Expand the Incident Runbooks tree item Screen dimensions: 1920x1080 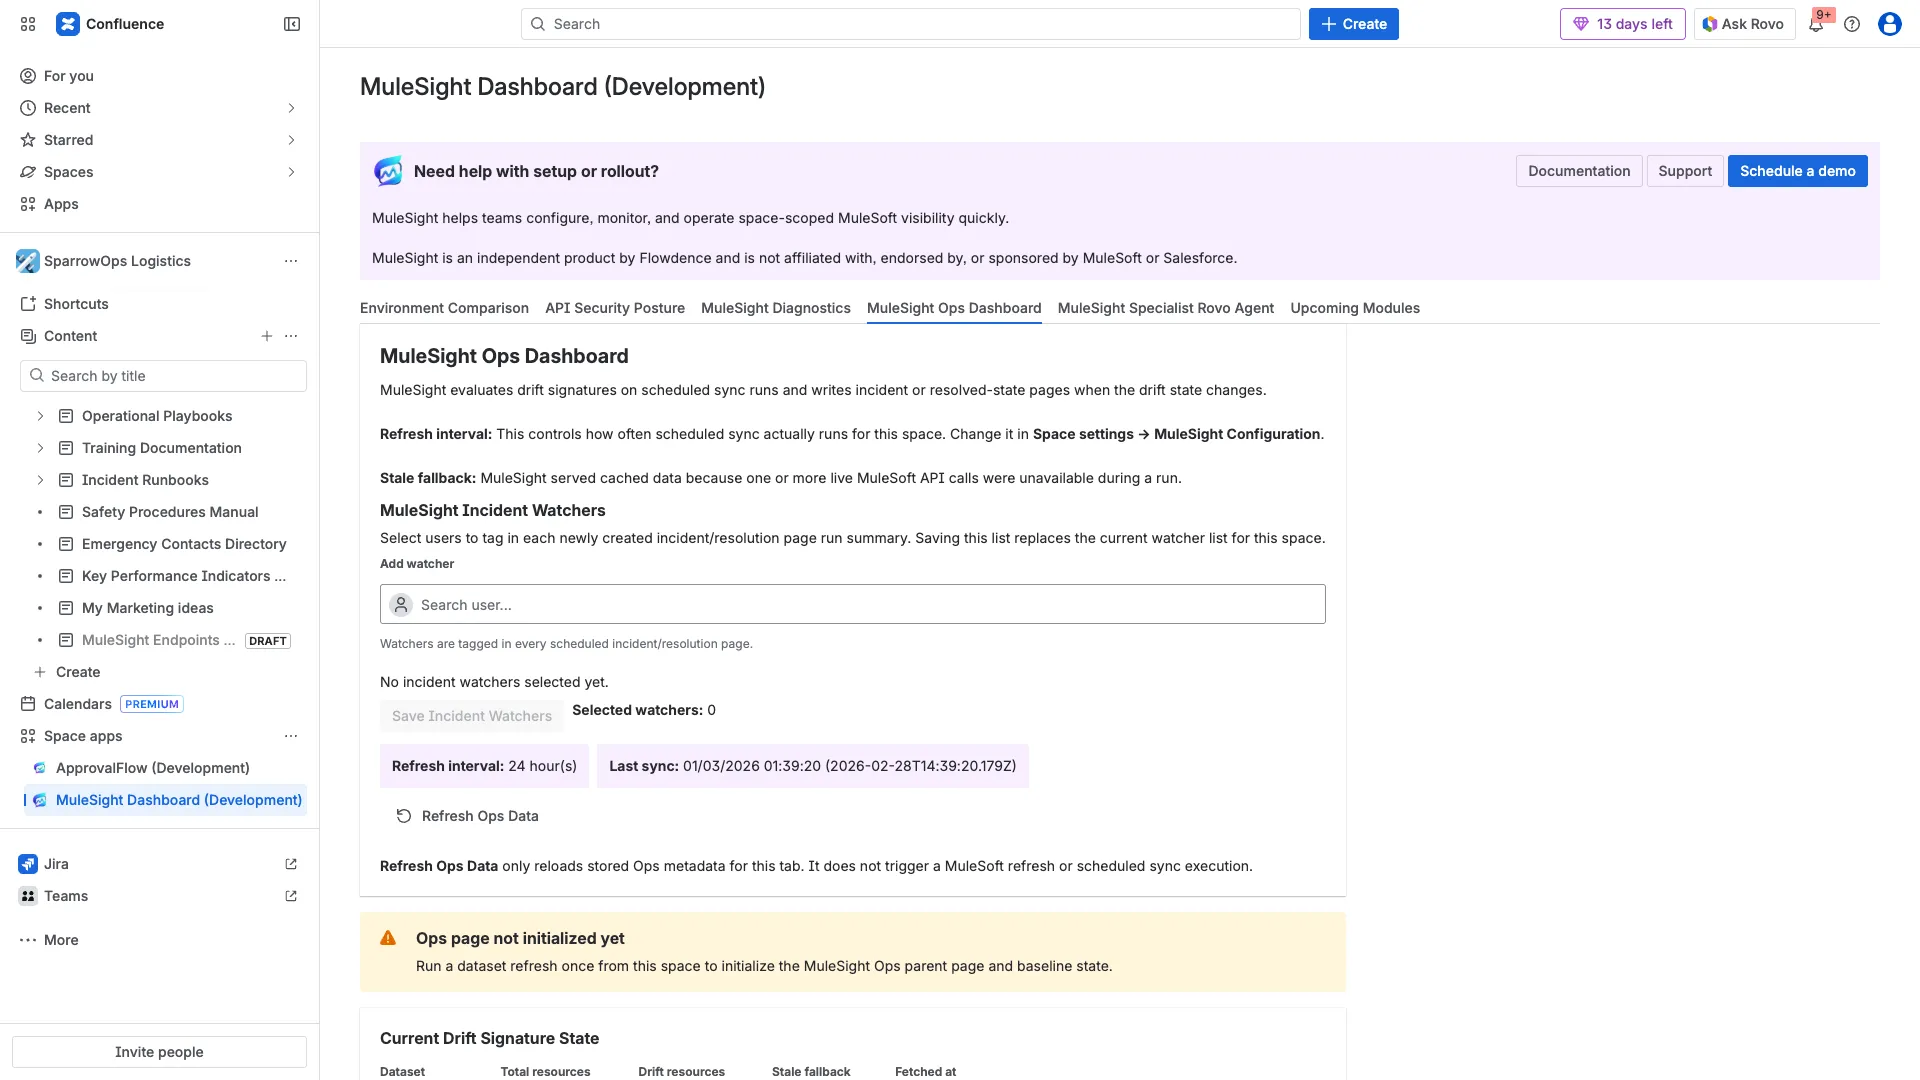click(40, 480)
